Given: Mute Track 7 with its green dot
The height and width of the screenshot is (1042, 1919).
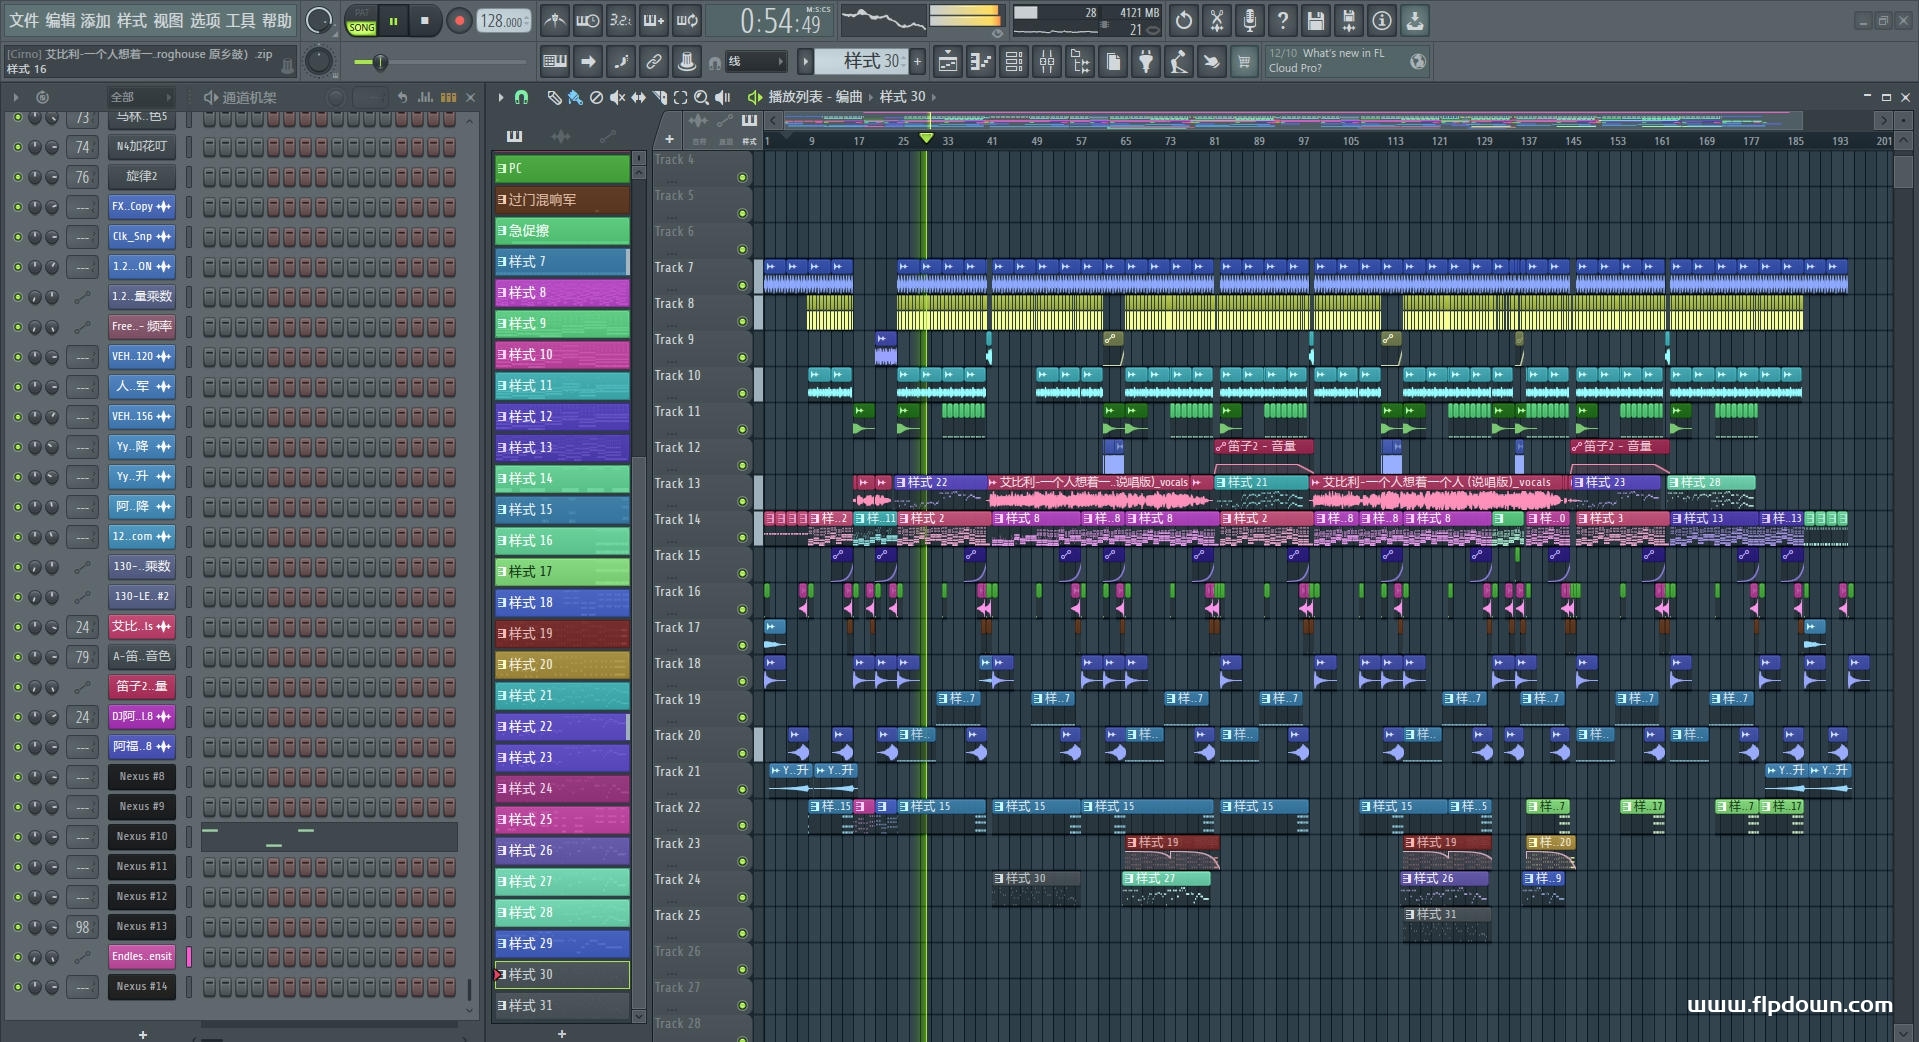Looking at the screenshot, I should (x=742, y=285).
